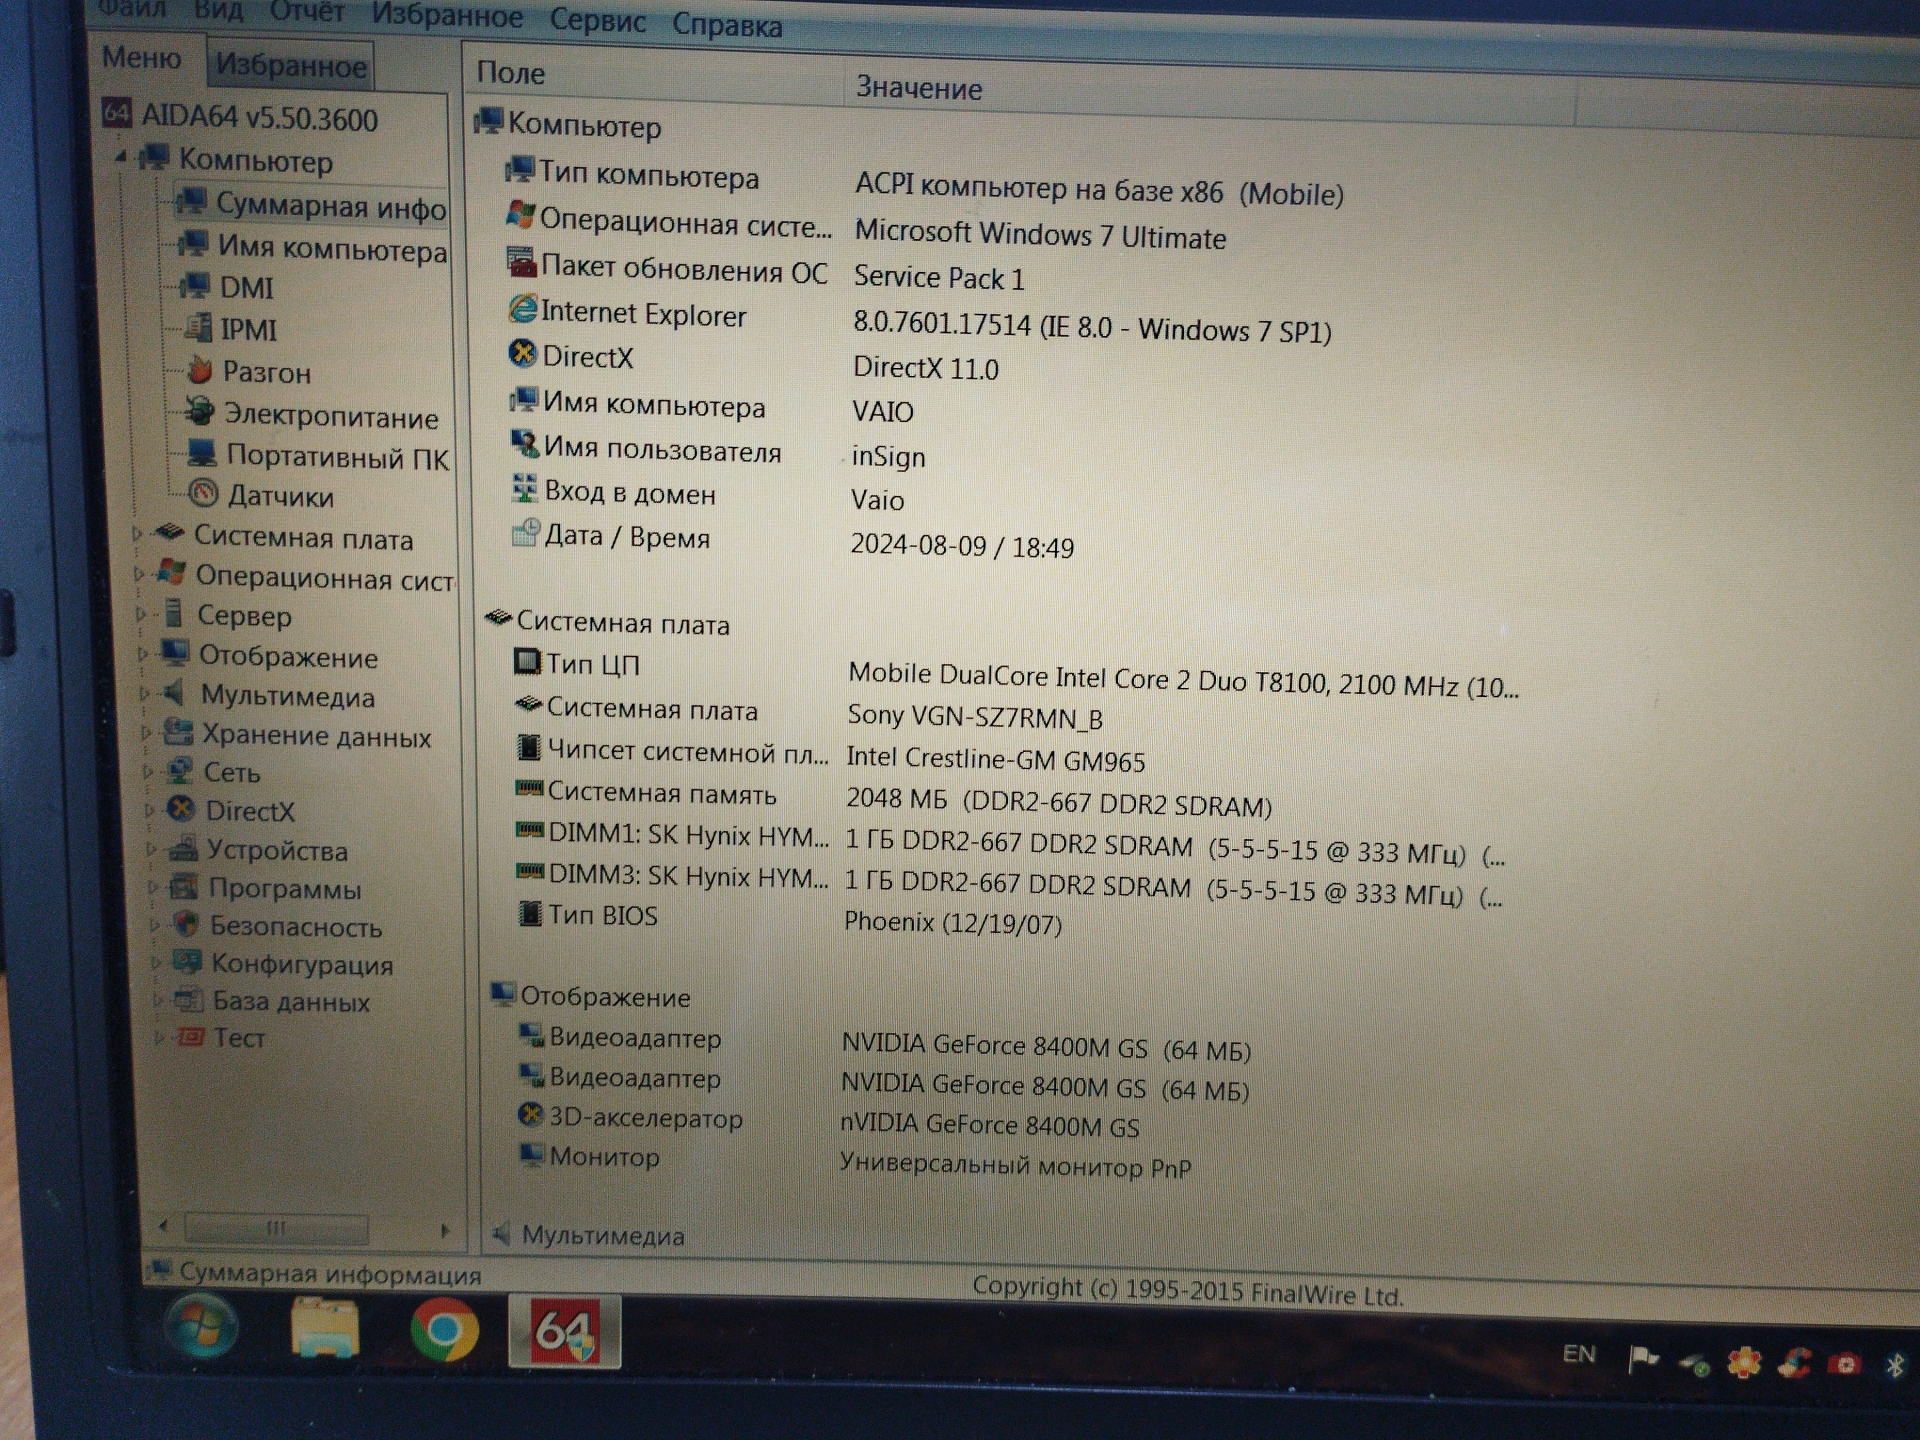Expand the Хранение данных tree node
Viewport: 1920px width, 1440px height.
(x=147, y=733)
